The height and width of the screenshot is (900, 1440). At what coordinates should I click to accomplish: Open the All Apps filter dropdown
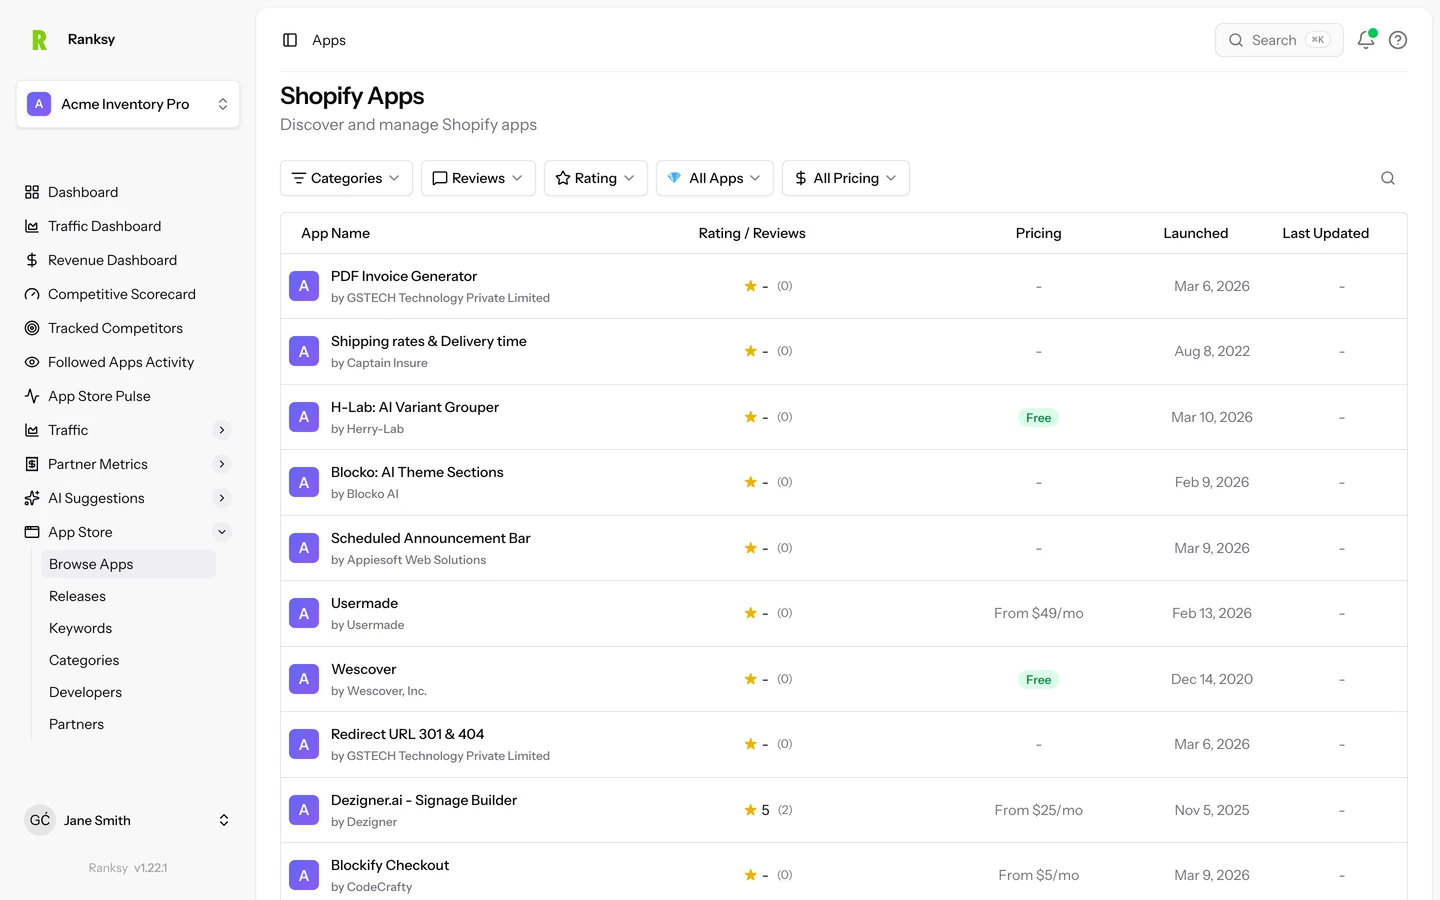(x=715, y=178)
